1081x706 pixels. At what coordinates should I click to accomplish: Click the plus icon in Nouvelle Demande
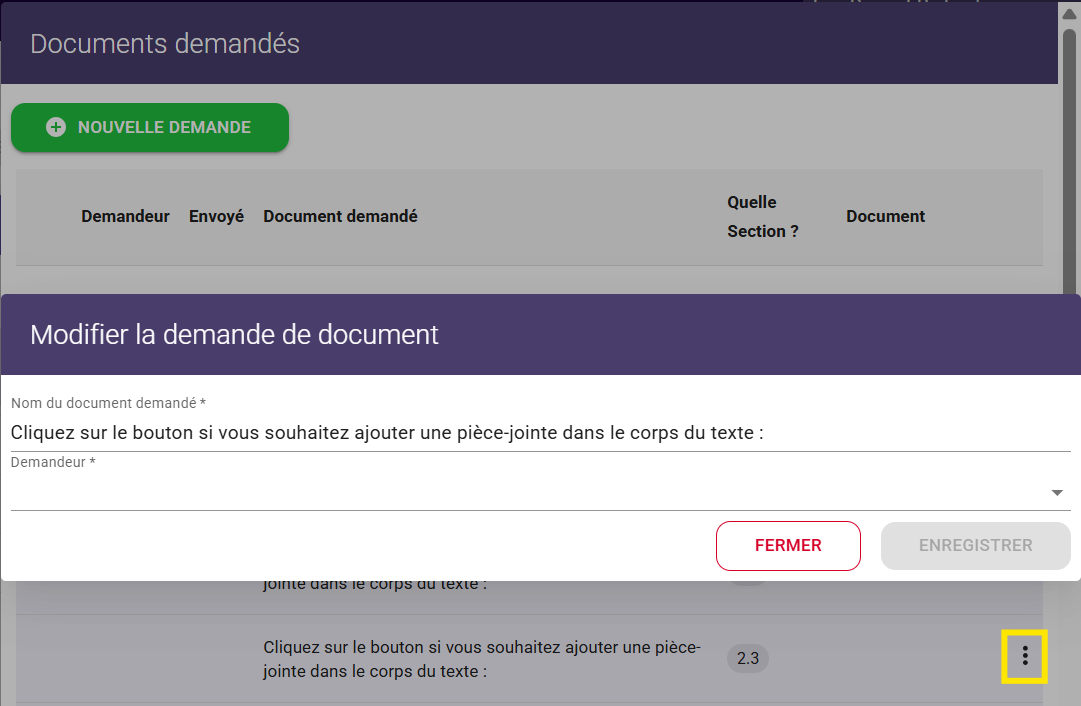click(x=56, y=128)
